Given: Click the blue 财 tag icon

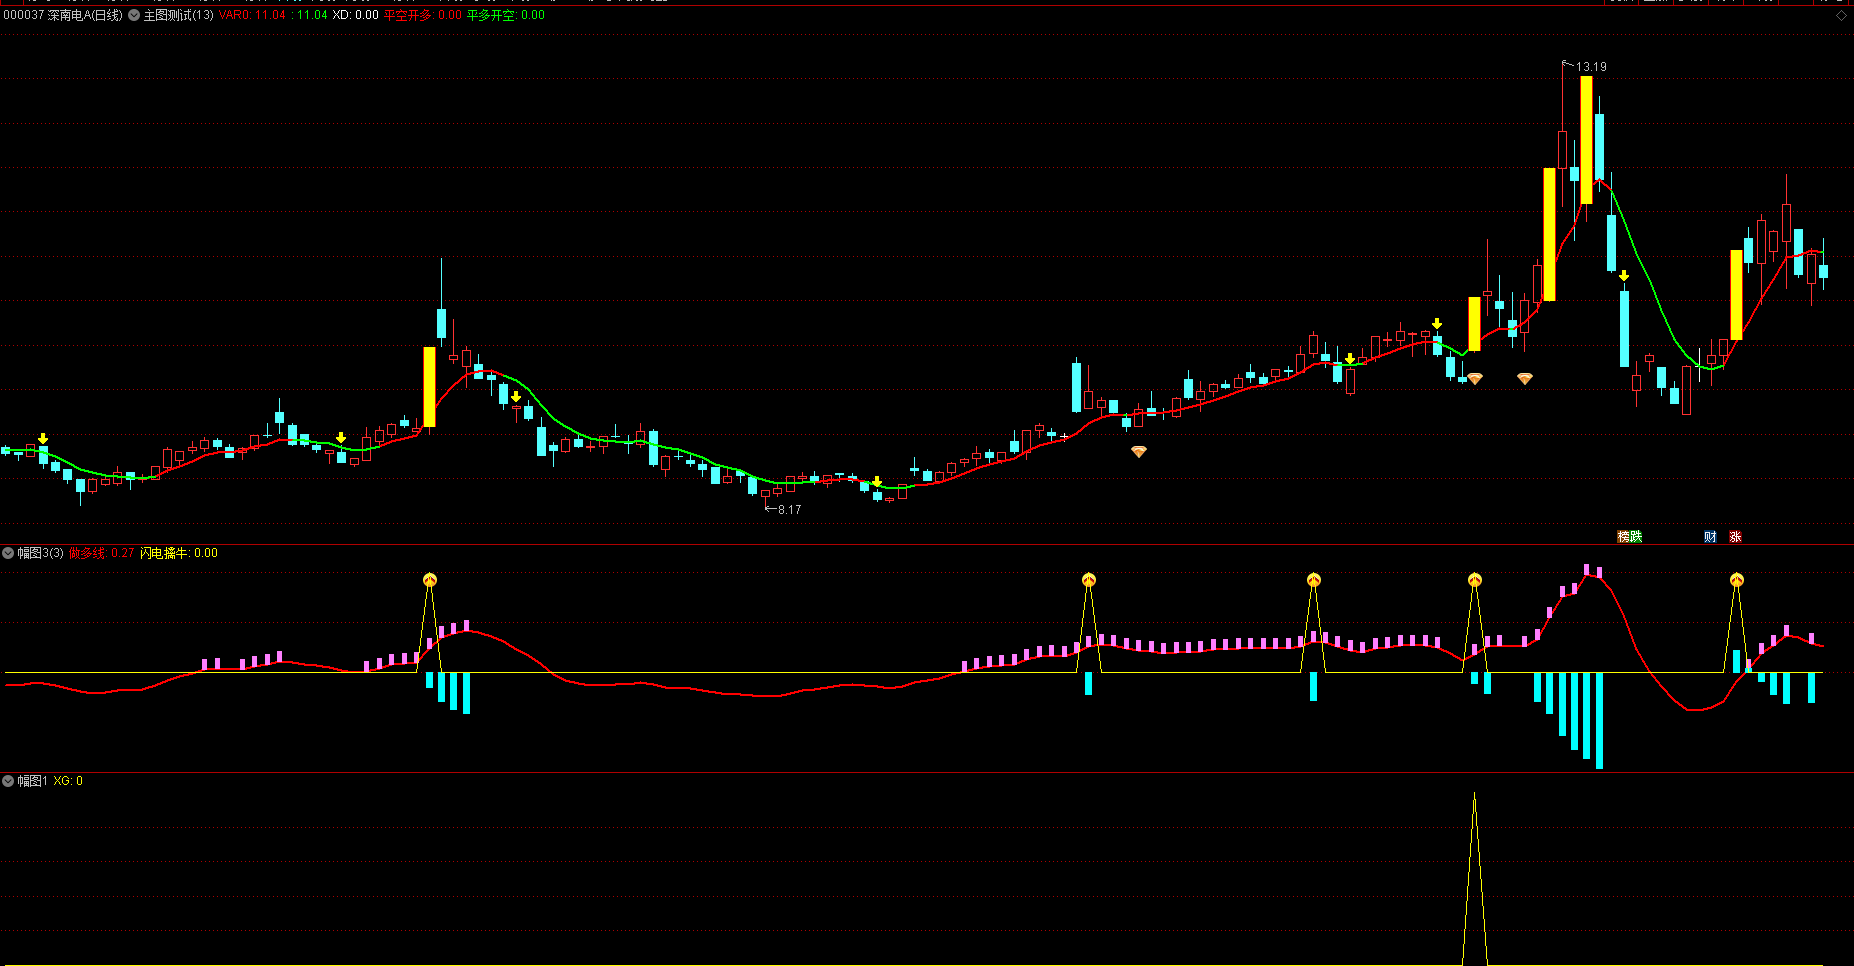Looking at the screenshot, I should pyautogui.click(x=1710, y=537).
